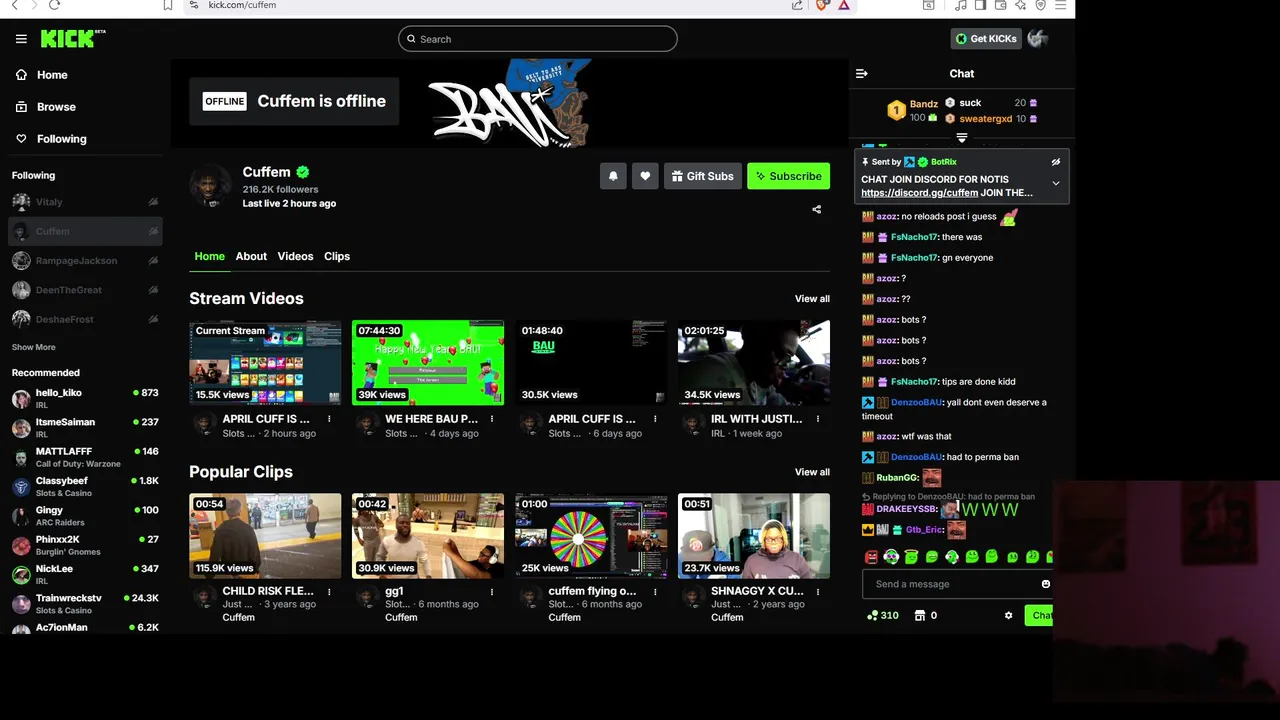Open options menu for cuffem flying clip
1280x720 pixels.
click(x=654, y=591)
